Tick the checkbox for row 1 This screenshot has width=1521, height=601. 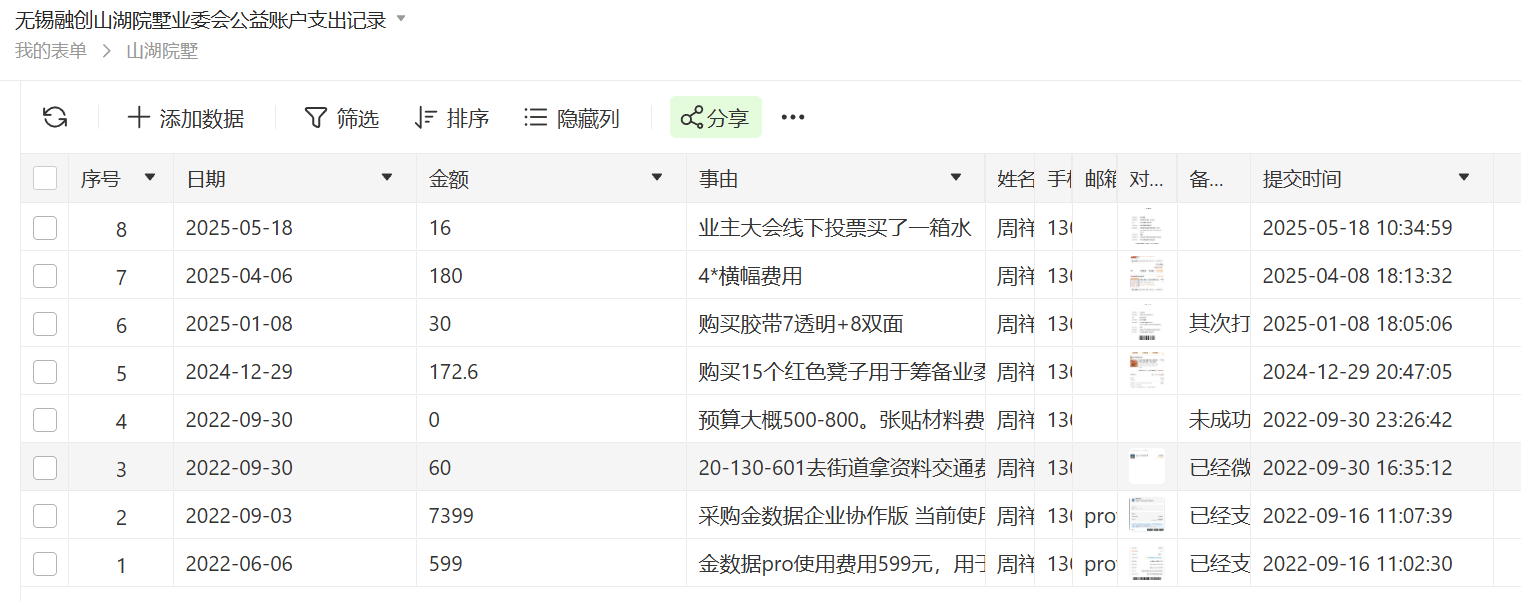click(45, 564)
